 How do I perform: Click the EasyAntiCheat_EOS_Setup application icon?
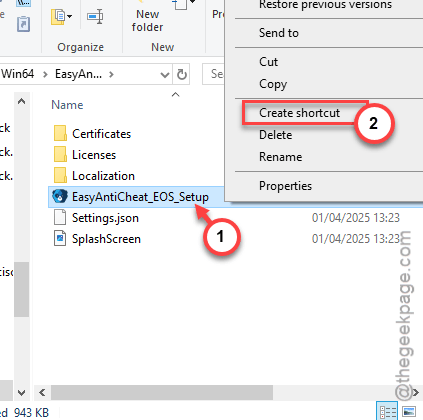pyautogui.click(x=60, y=197)
